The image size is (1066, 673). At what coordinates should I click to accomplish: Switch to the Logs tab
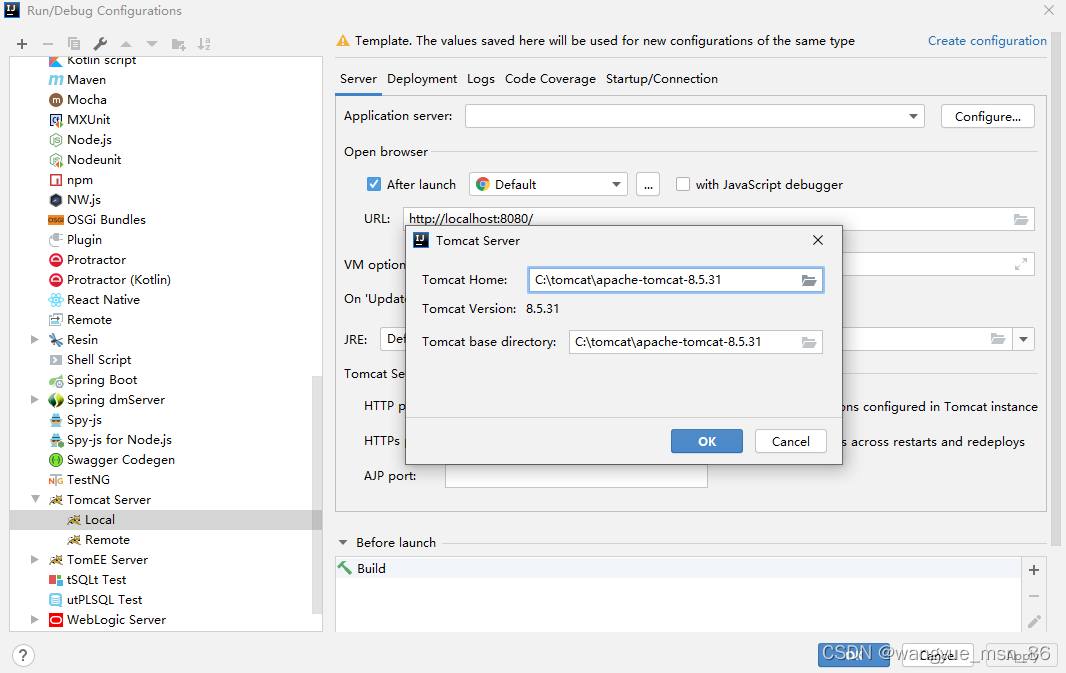pyautogui.click(x=481, y=79)
